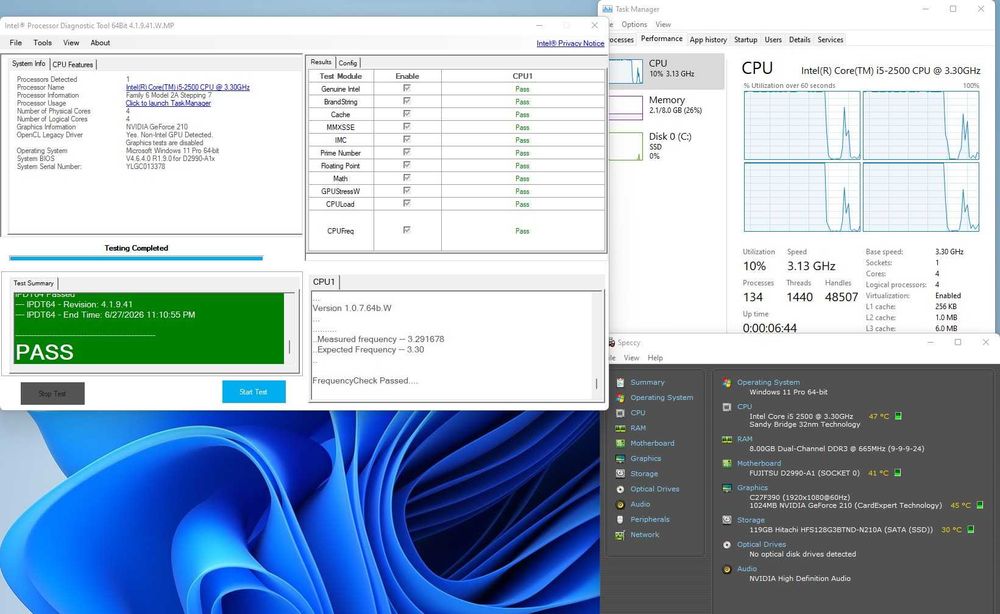
Task: Click Motherboard section icon in Speccy summary
Action: 726,464
